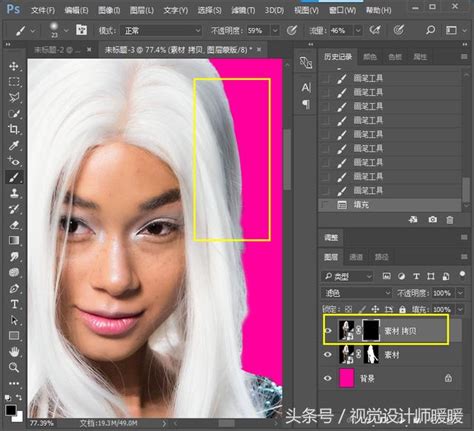Open flow 46% slider arrow
Viewport: 474px width, 431px height.
click(358, 31)
